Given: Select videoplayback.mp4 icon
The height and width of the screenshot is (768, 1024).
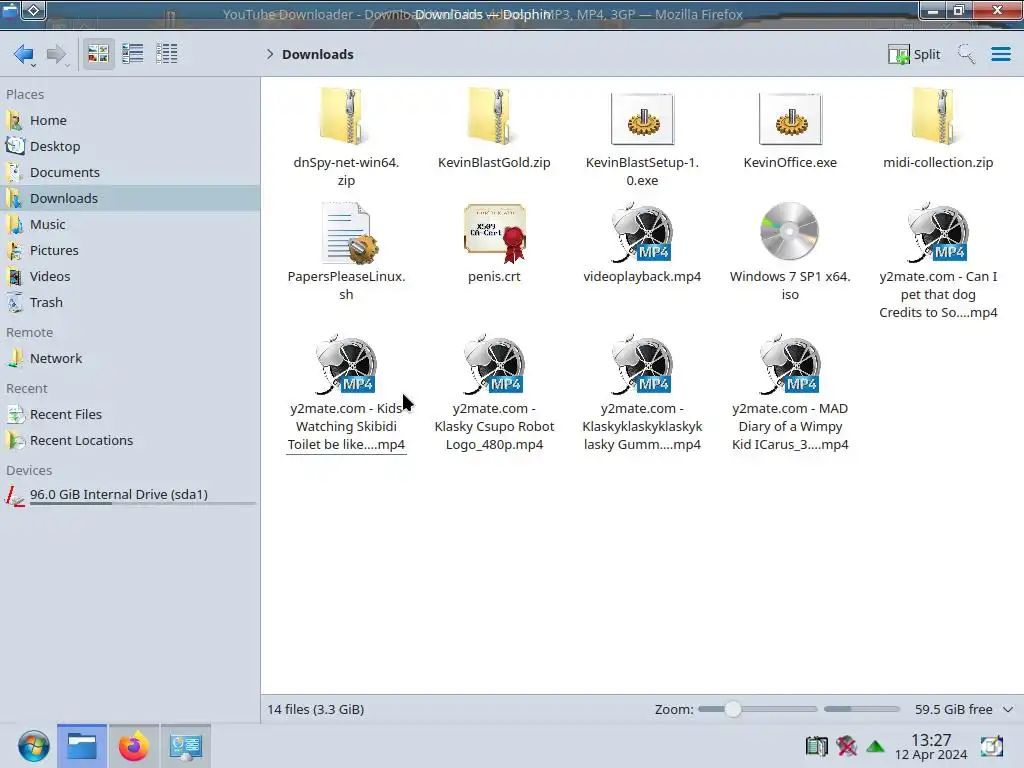Looking at the screenshot, I should [x=643, y=232].
